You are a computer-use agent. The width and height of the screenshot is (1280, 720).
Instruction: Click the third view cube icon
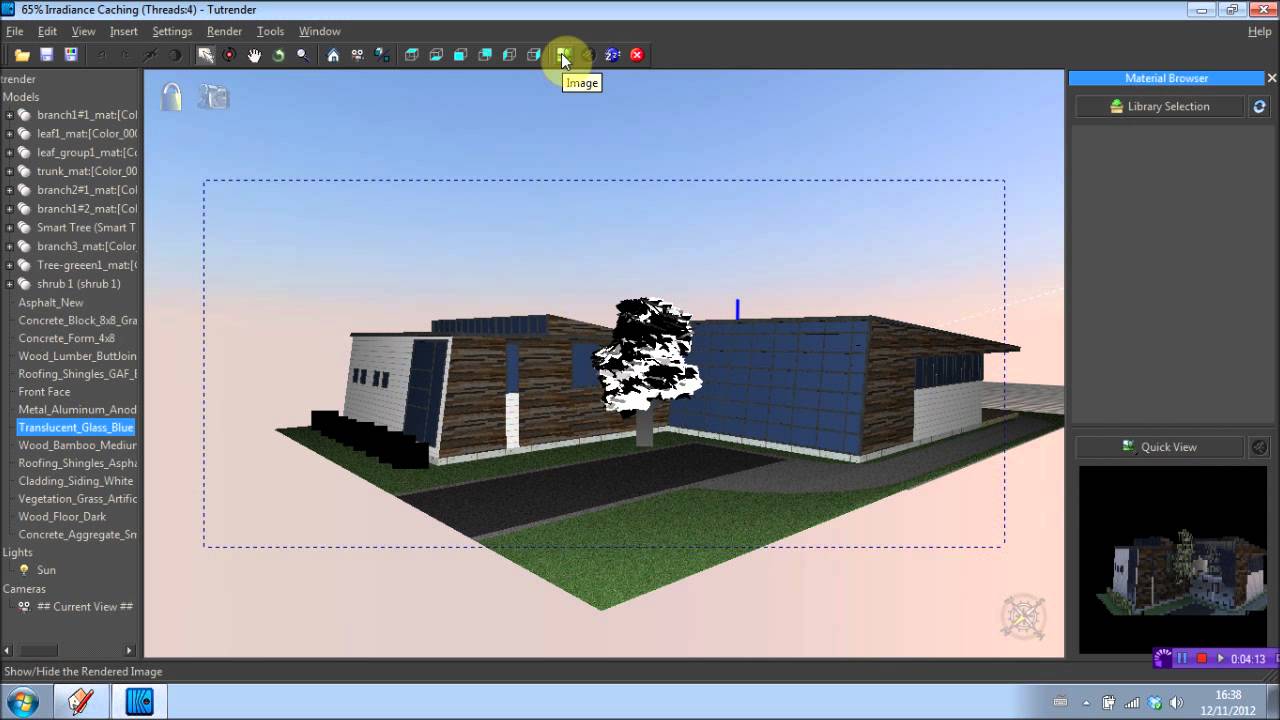click(x=460, y=55)
